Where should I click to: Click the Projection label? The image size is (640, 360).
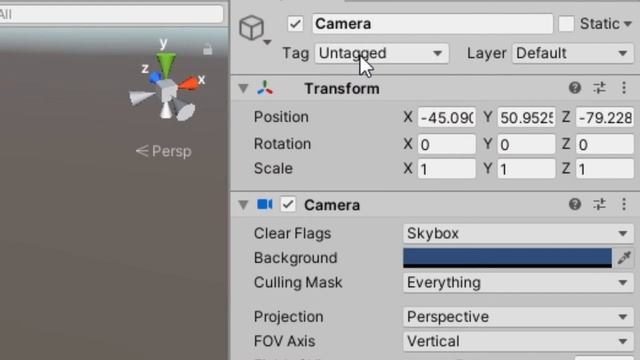289,317
